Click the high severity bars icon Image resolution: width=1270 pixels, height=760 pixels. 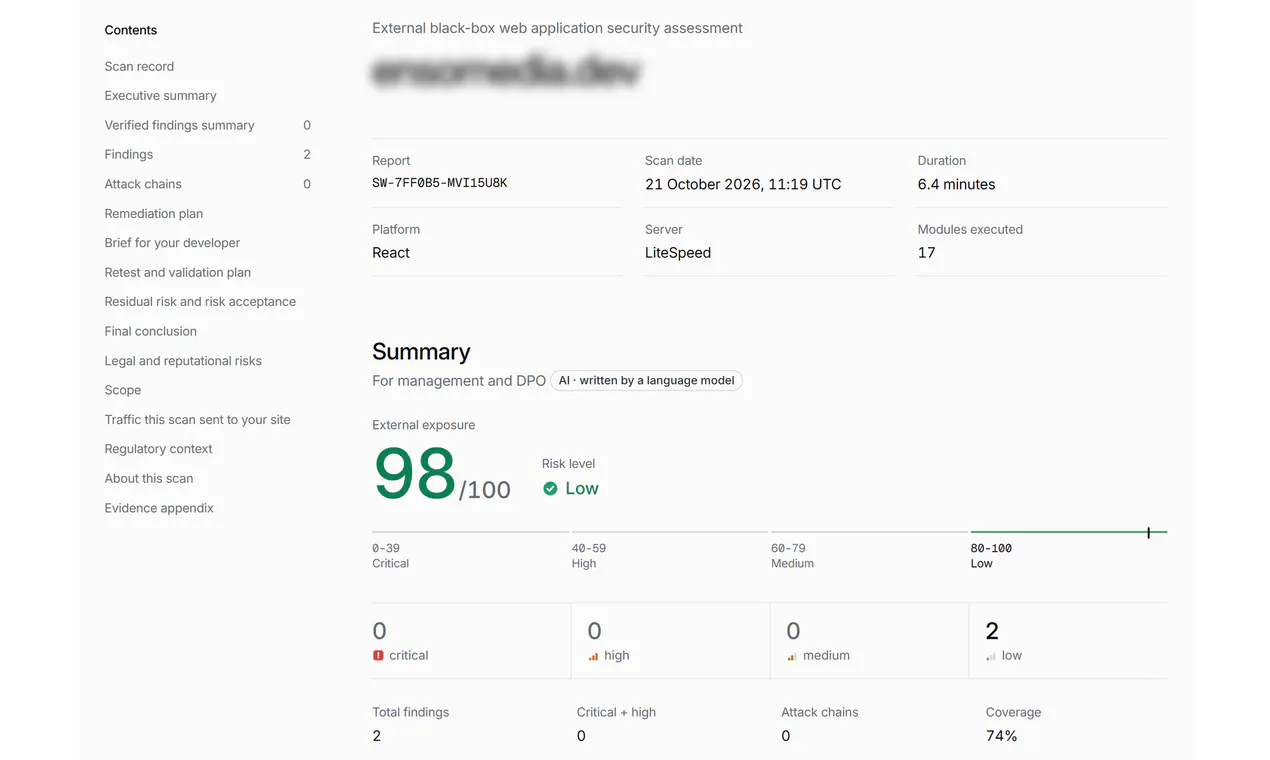[x=594, y=656]
